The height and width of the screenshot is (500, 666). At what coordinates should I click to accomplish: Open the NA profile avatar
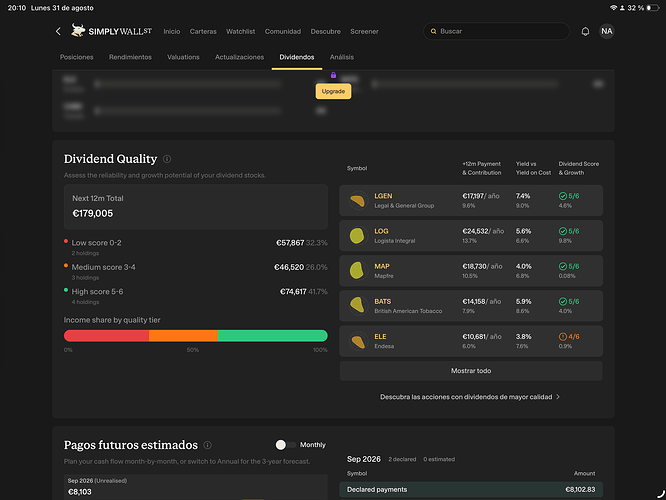(x=607, y=31)
